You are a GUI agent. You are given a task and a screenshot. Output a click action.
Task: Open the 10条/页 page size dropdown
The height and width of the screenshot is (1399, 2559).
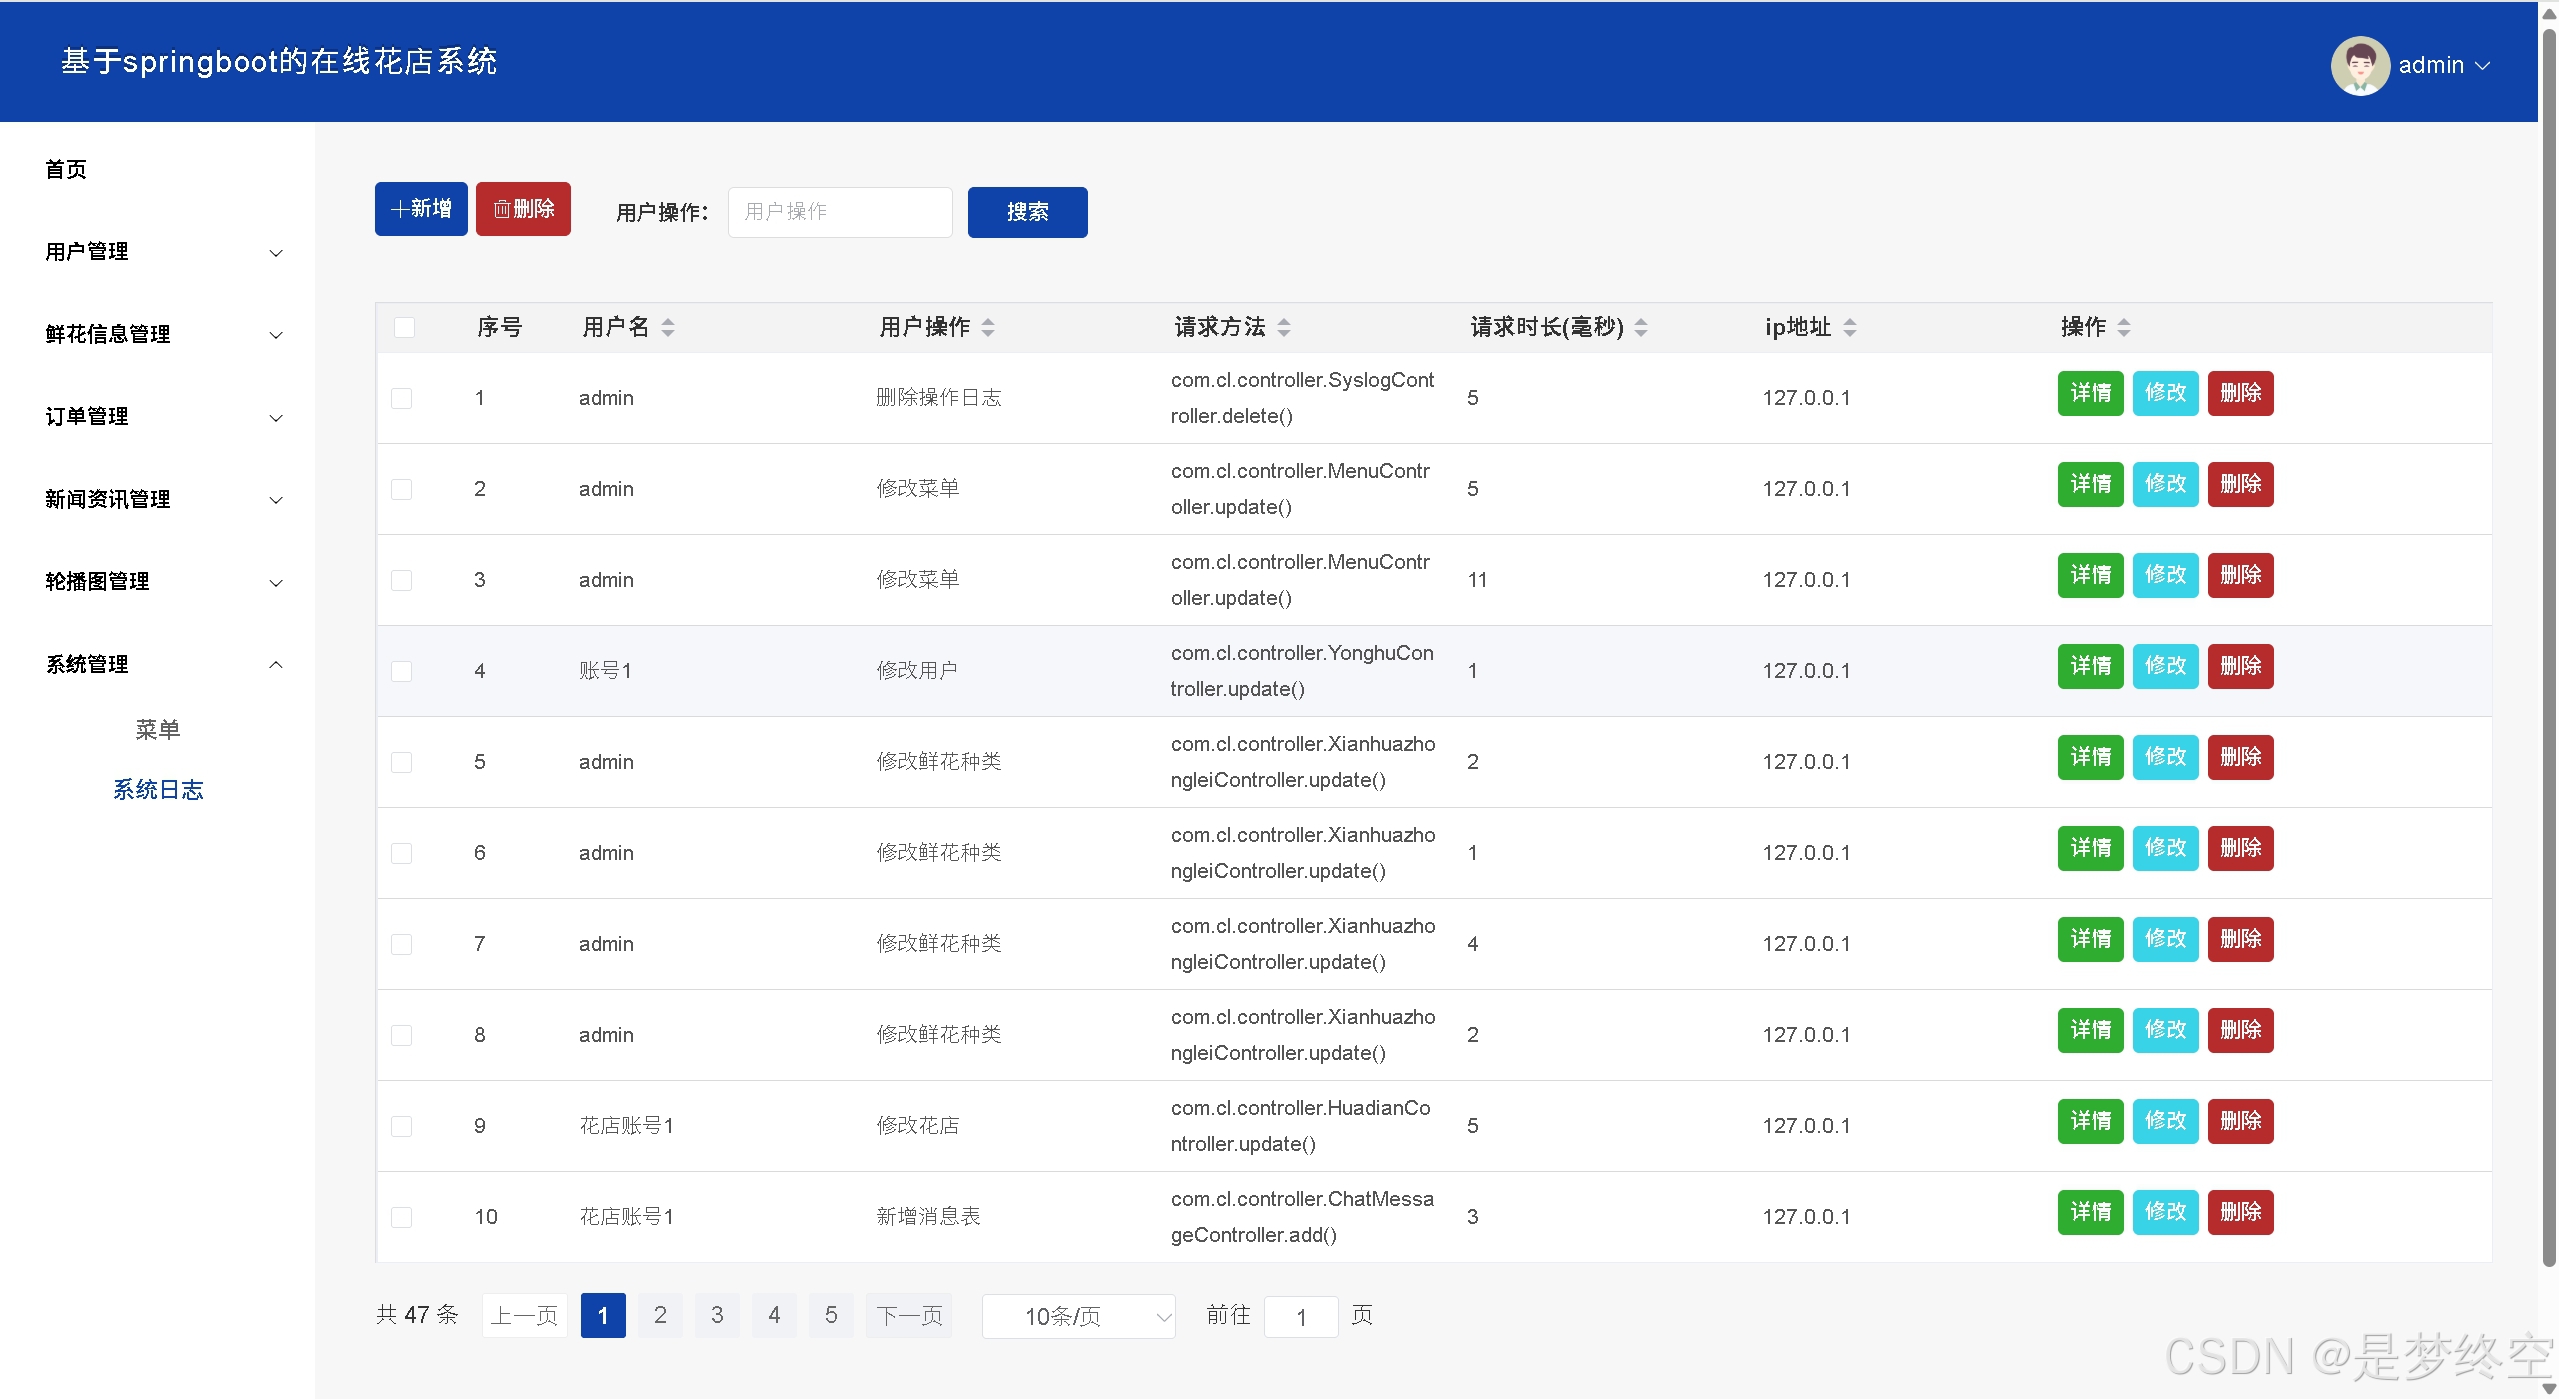(1078, 1316)
